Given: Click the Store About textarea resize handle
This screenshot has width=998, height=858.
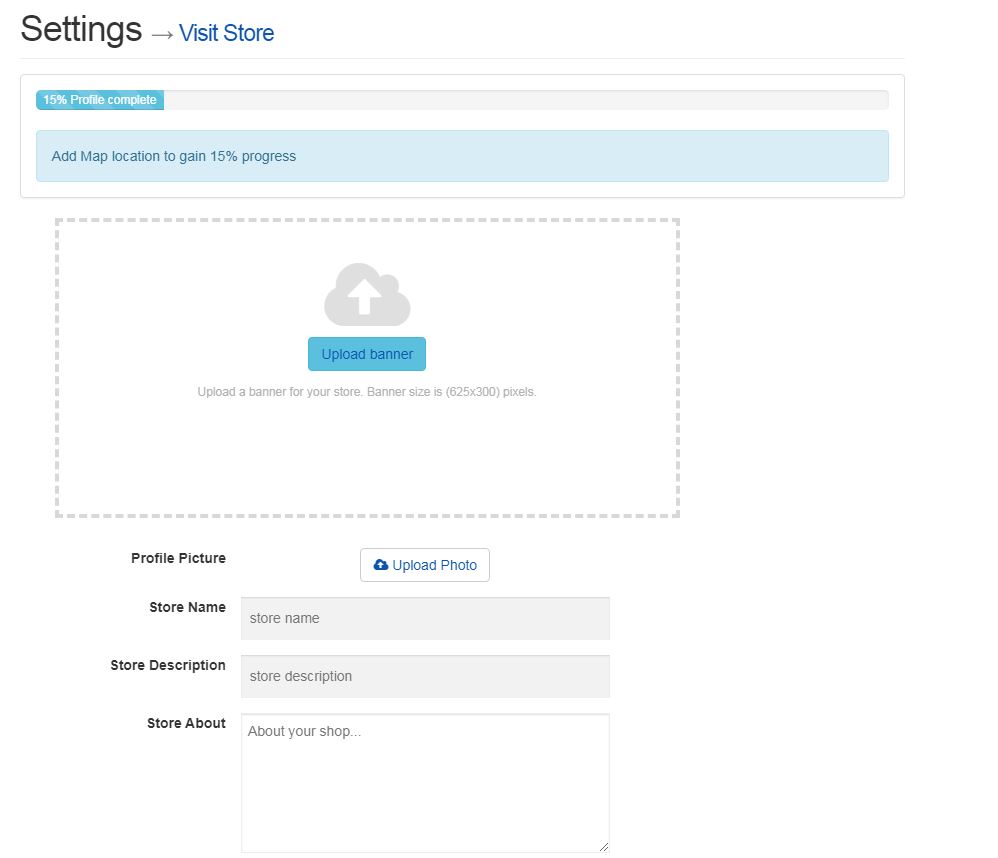Looking at the screenshot, I should pyautogui.click(x=603, y=847).
